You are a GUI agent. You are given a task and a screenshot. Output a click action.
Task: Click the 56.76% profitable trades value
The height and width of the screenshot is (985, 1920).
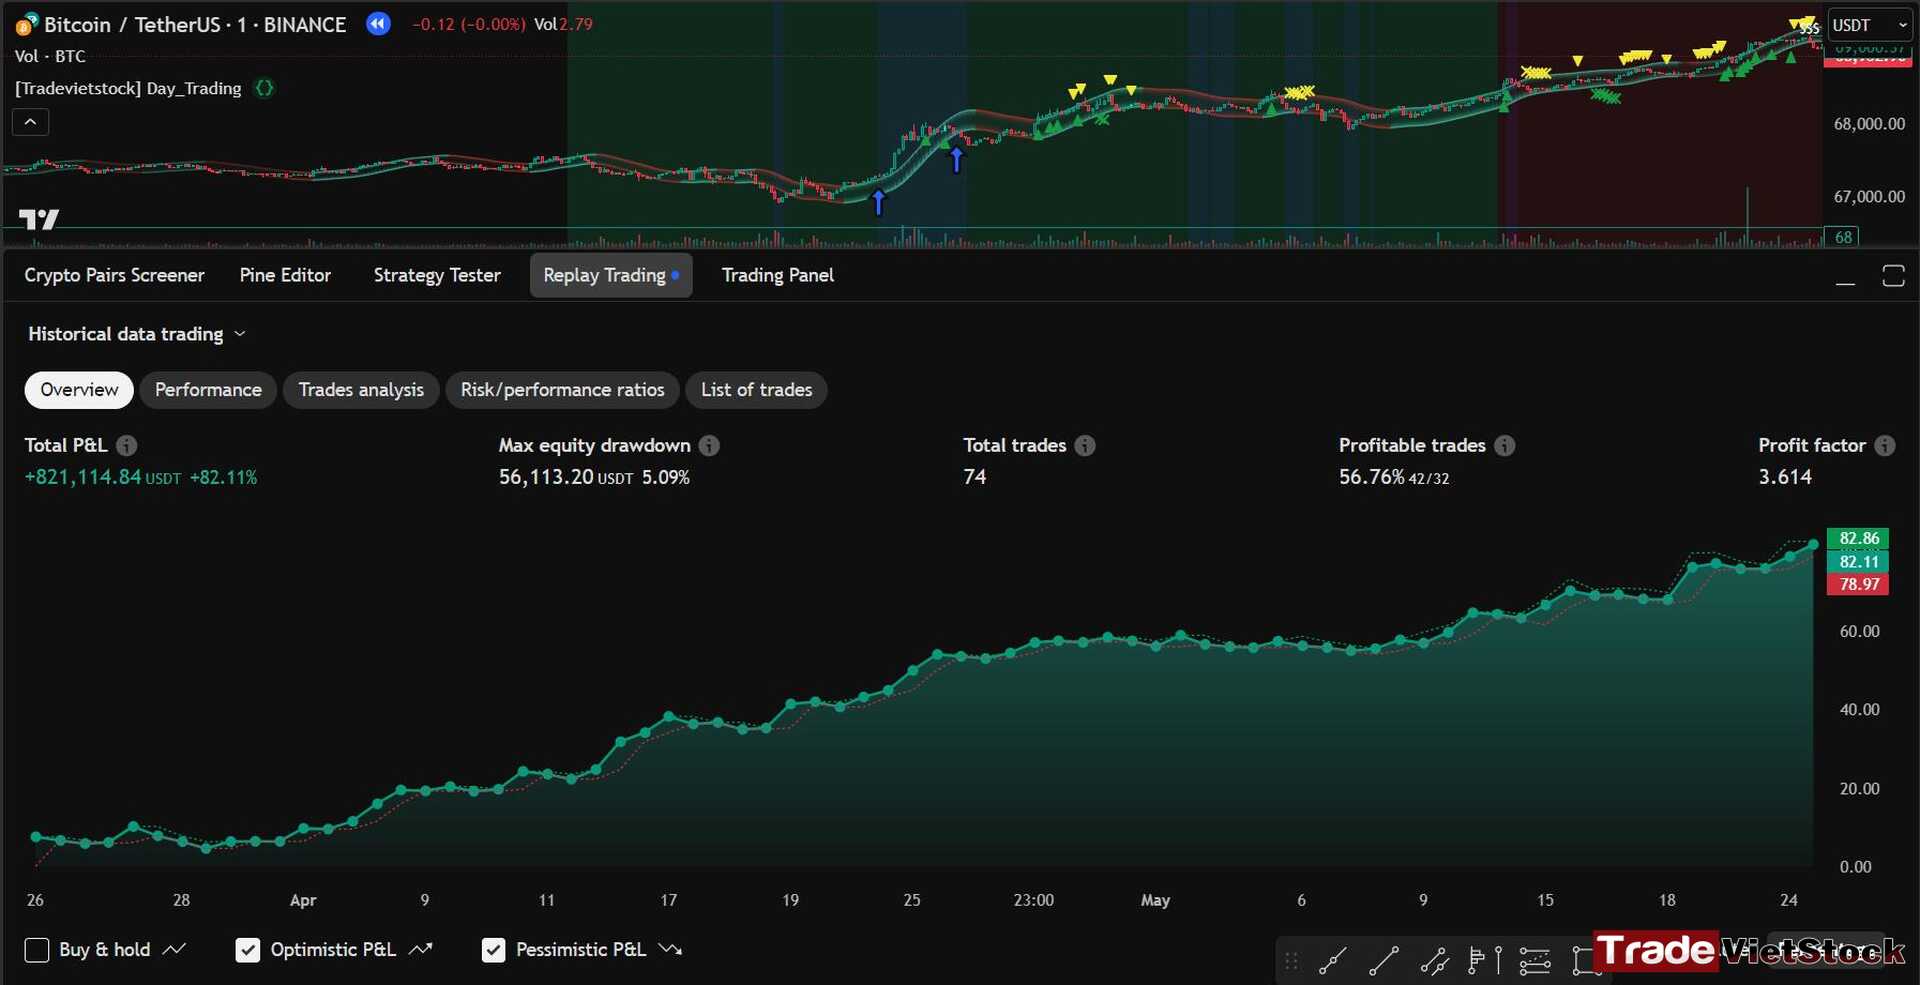[1372, 477]
